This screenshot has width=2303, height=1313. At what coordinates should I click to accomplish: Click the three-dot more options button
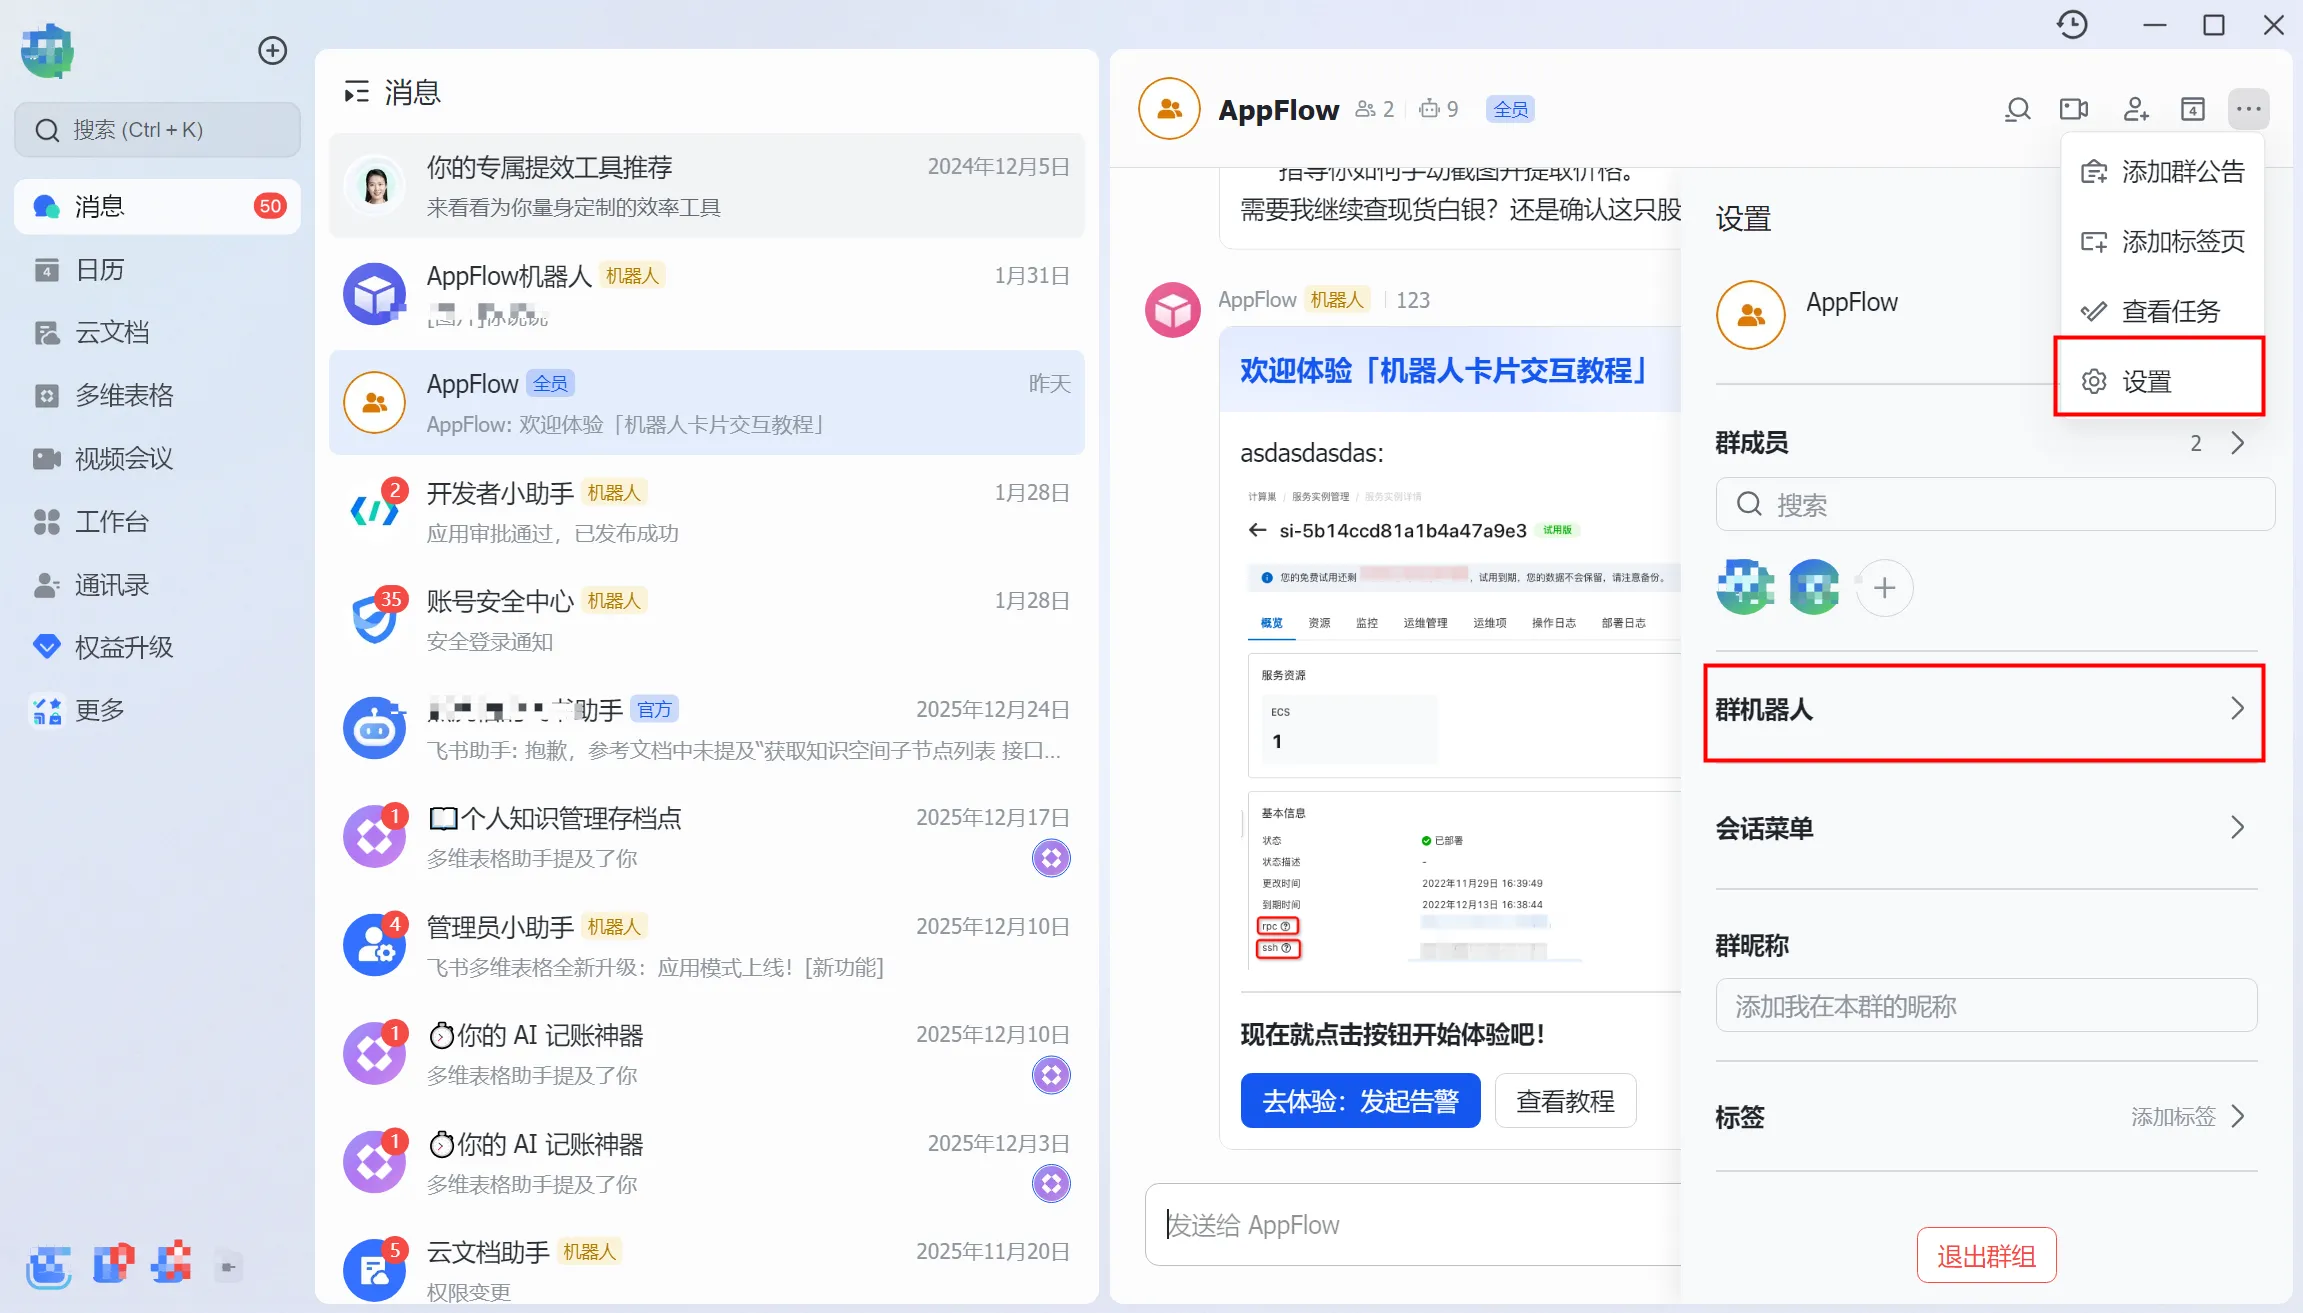[x=2248, y=109]
